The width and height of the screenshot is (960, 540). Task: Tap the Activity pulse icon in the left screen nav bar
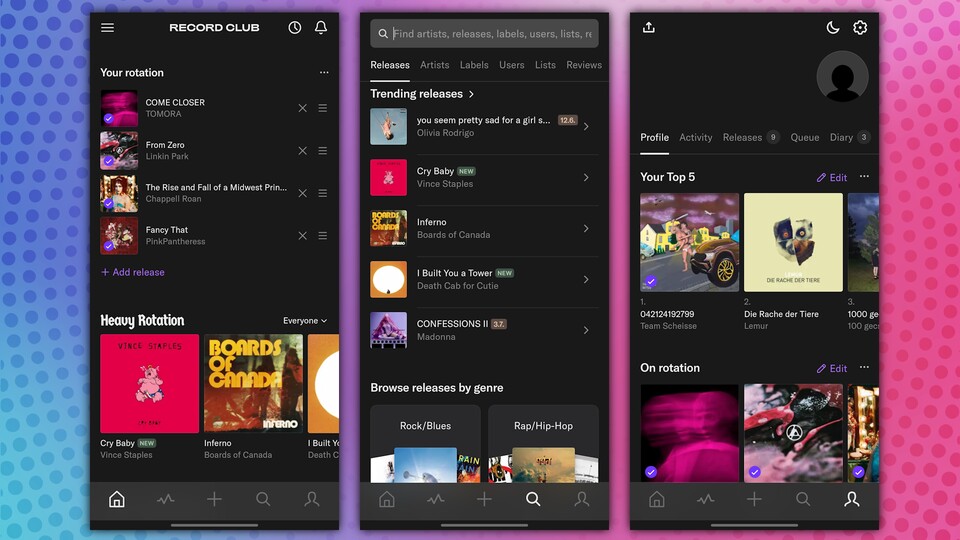pyautogui.click(x=165, y=500)
